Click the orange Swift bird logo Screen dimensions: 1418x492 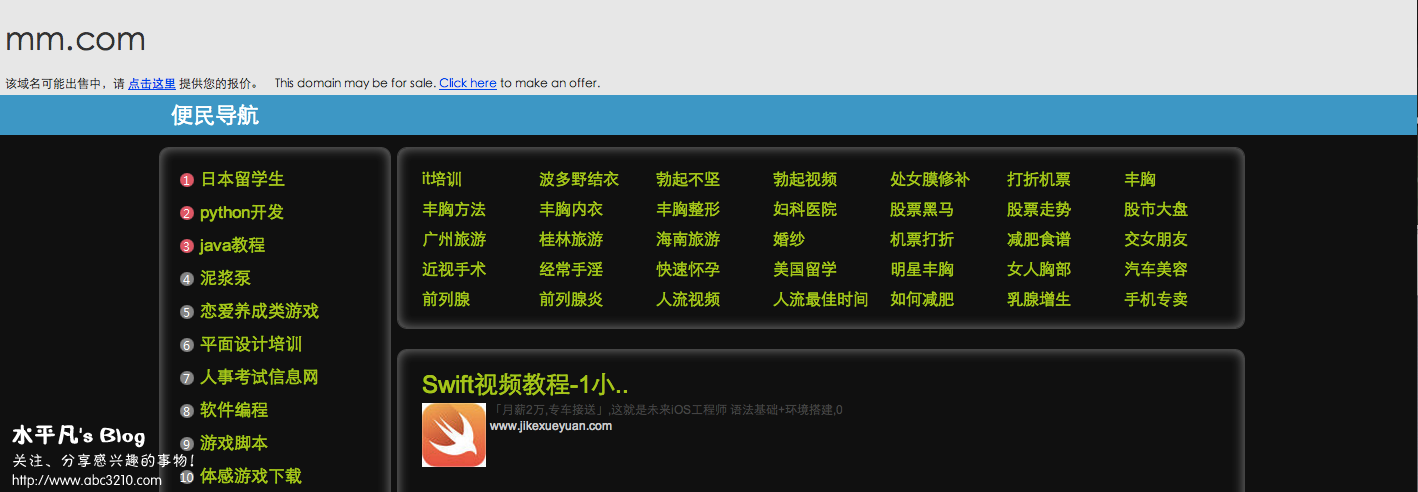[453, 435]
